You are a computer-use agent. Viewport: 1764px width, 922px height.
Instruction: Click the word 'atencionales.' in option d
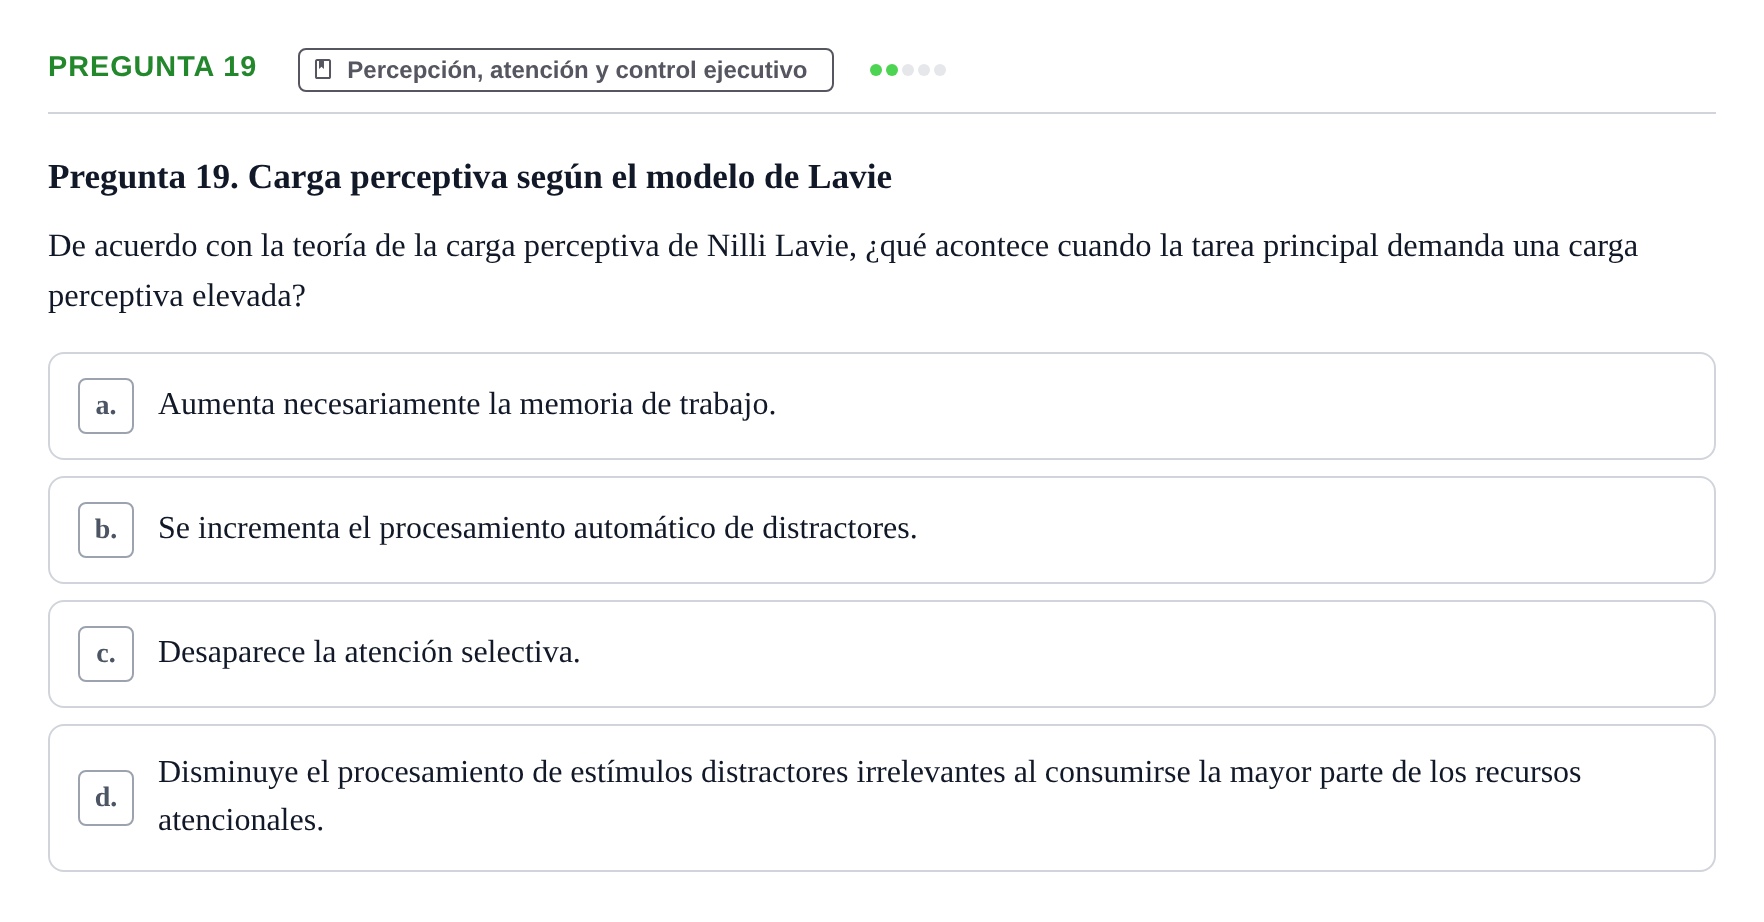(241, 821)
